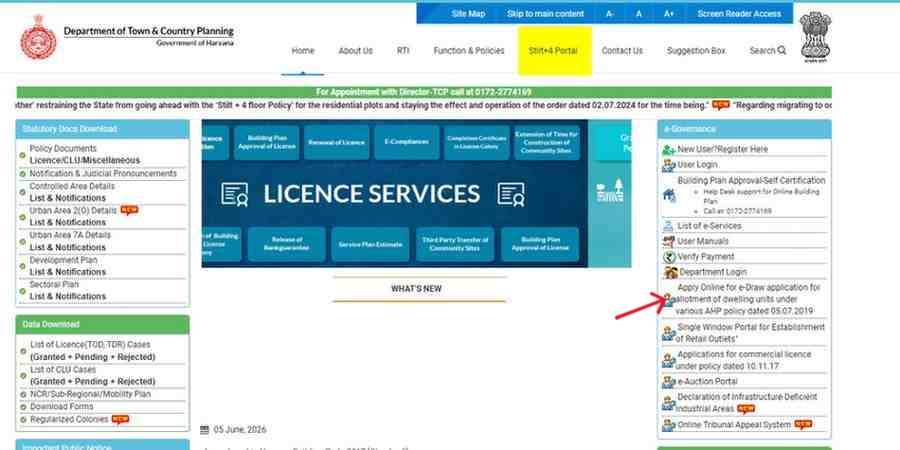Click the Site Map link

(x=468, y=14)
